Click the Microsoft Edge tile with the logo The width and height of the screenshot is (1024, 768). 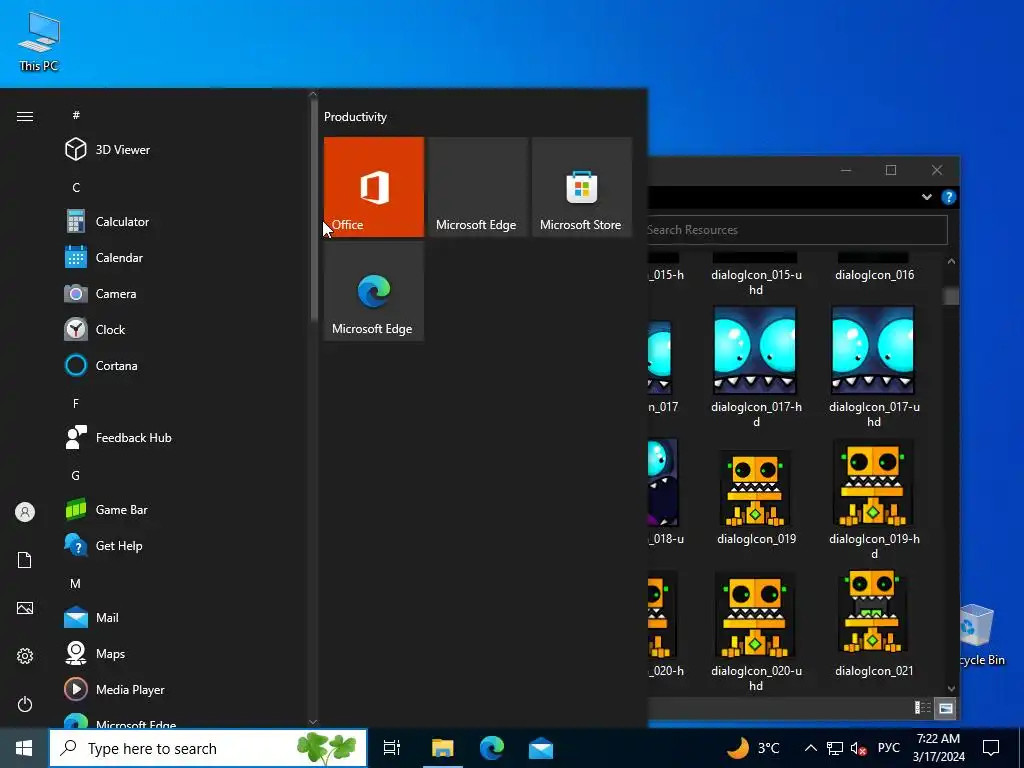pos(374,291)
